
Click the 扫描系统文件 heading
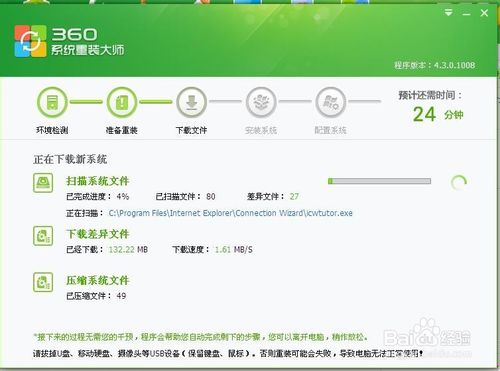click(97, 181)
